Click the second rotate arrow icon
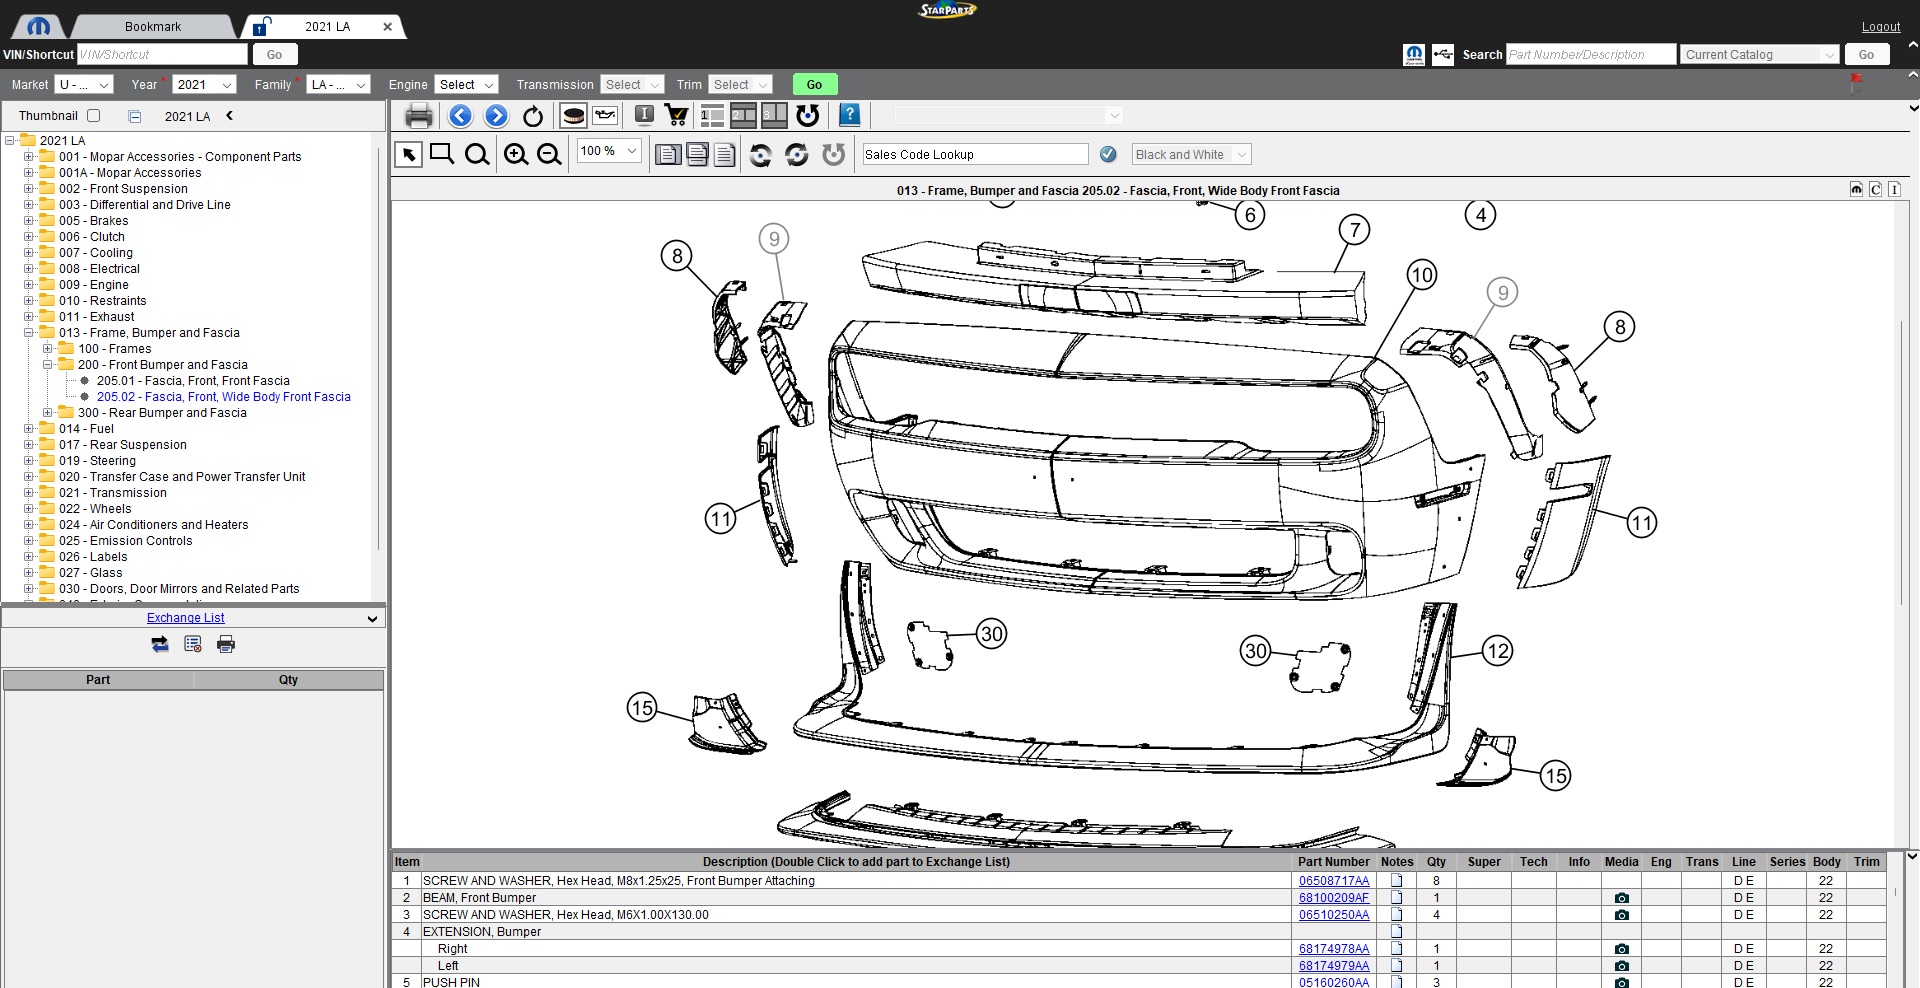 click(796, 155)
